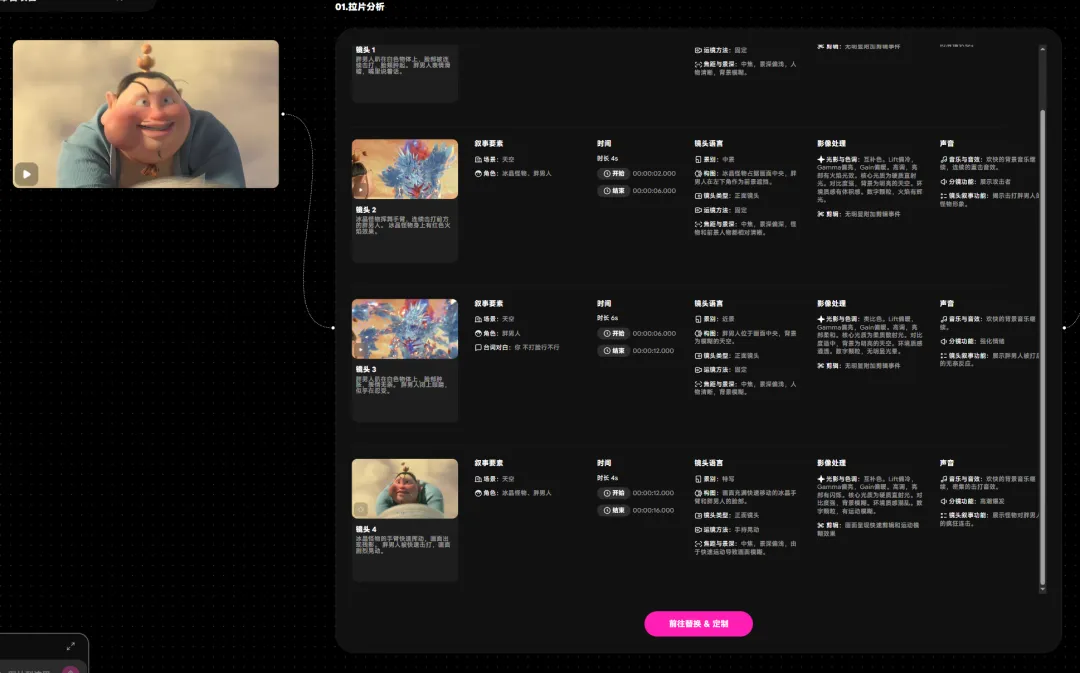This screenshot has height=673, width=1080.
Task: Click the 影像处理 heading in 镜头 4
Action: (831, 463)
